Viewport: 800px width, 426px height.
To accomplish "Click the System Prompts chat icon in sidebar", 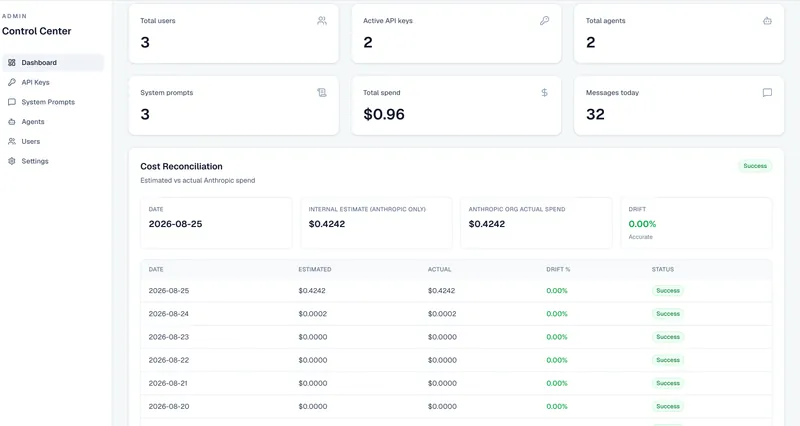I will 12,102.
